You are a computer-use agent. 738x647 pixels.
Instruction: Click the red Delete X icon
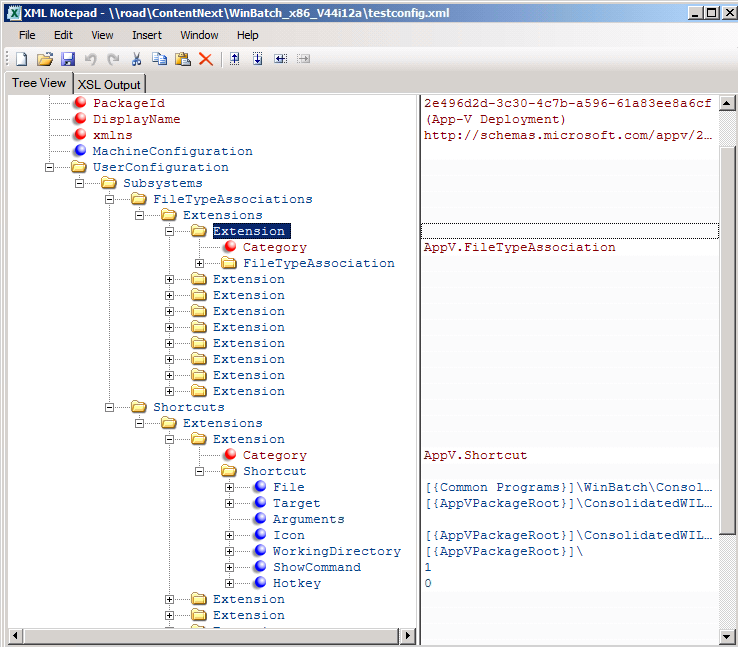(x=206, y=59)
